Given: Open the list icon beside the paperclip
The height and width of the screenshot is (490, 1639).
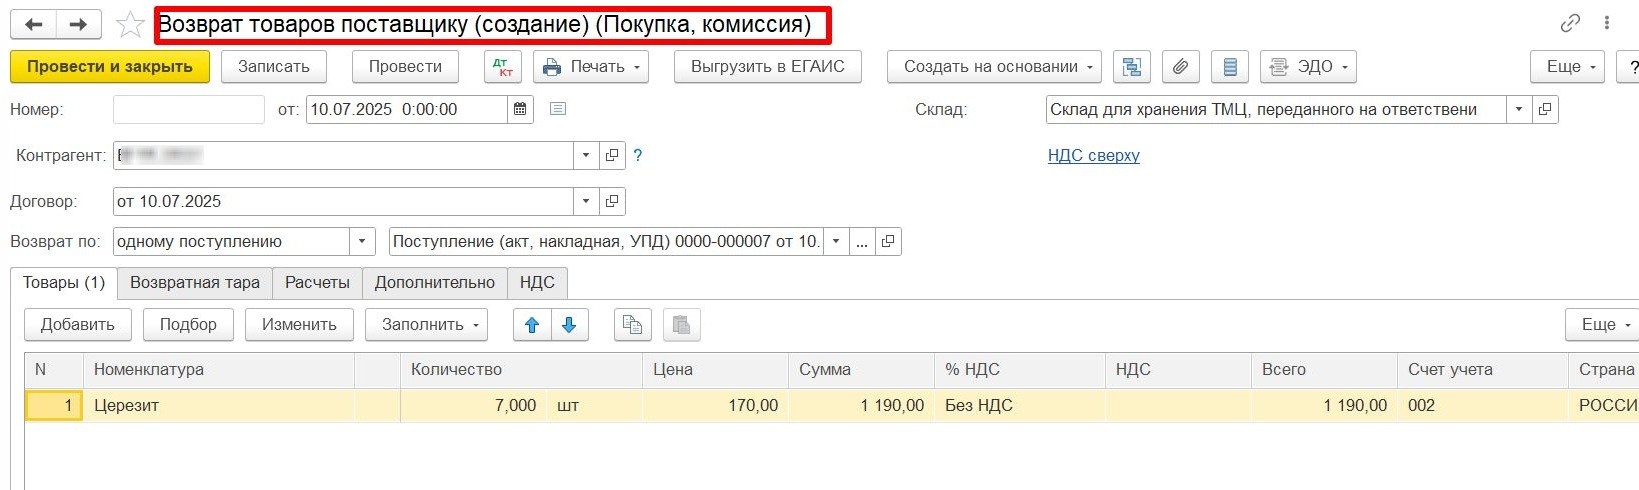Looking at the screenshot, I should tap(1230, 67).
